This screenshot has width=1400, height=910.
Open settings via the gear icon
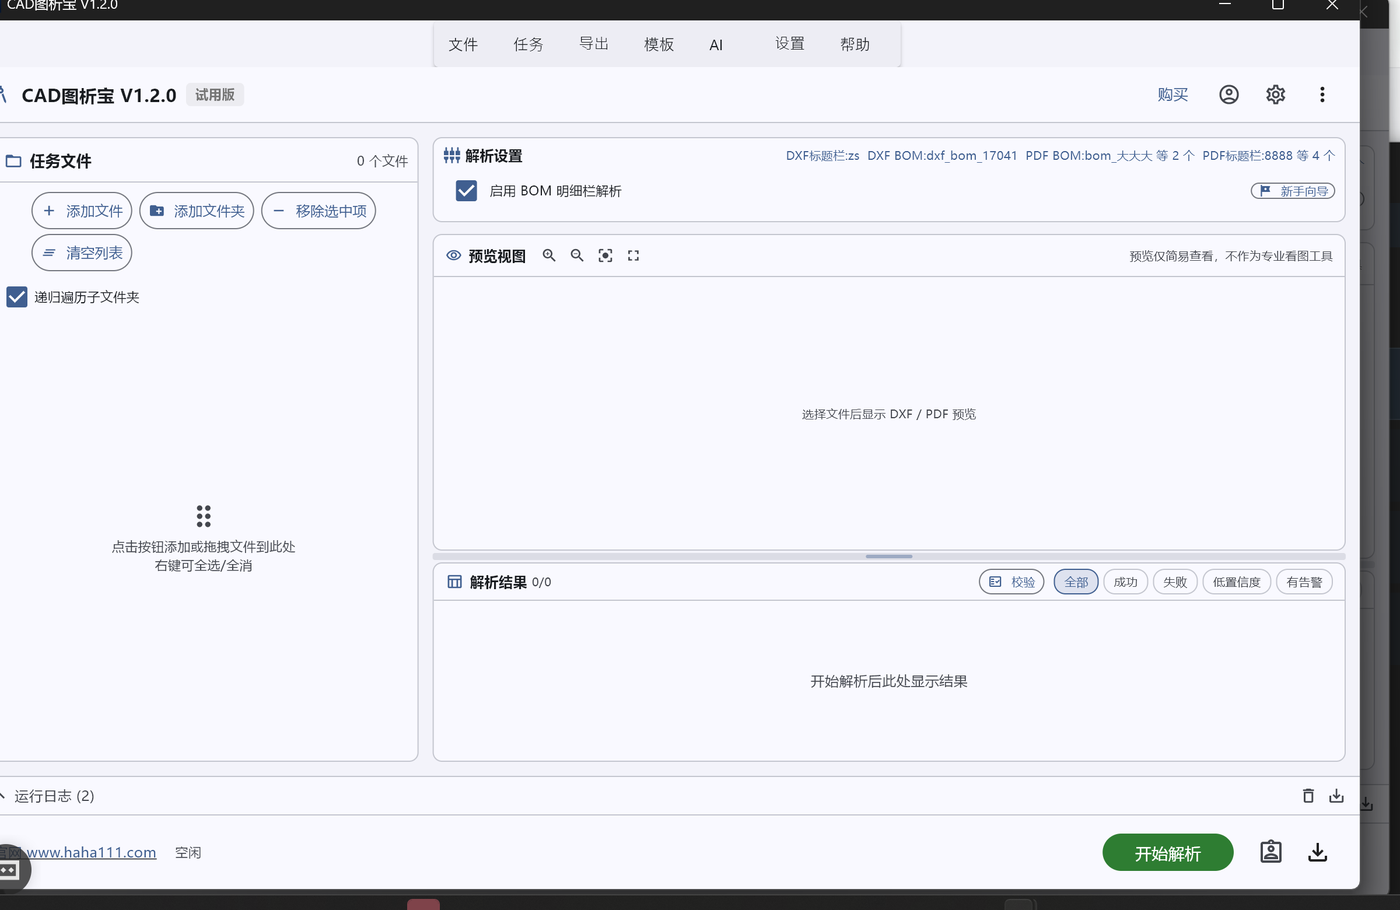(1275, 94)
